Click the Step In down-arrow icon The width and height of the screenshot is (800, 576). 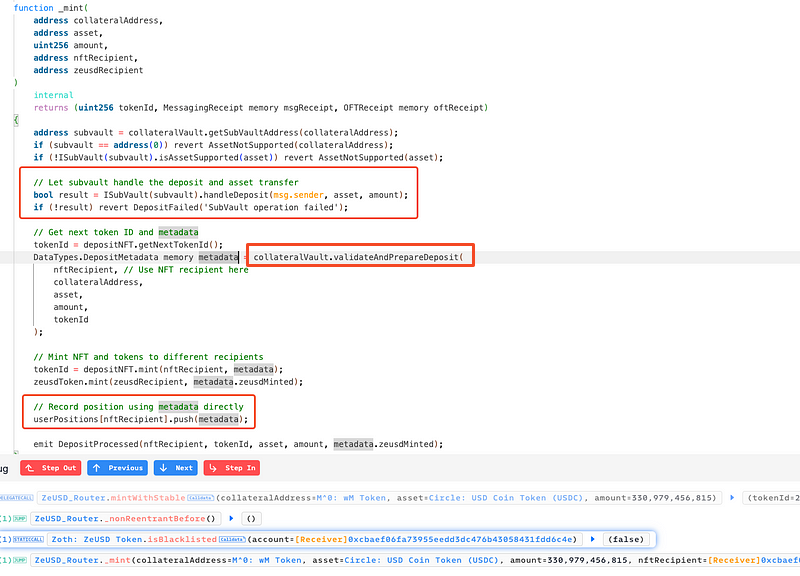click(214, 468)
